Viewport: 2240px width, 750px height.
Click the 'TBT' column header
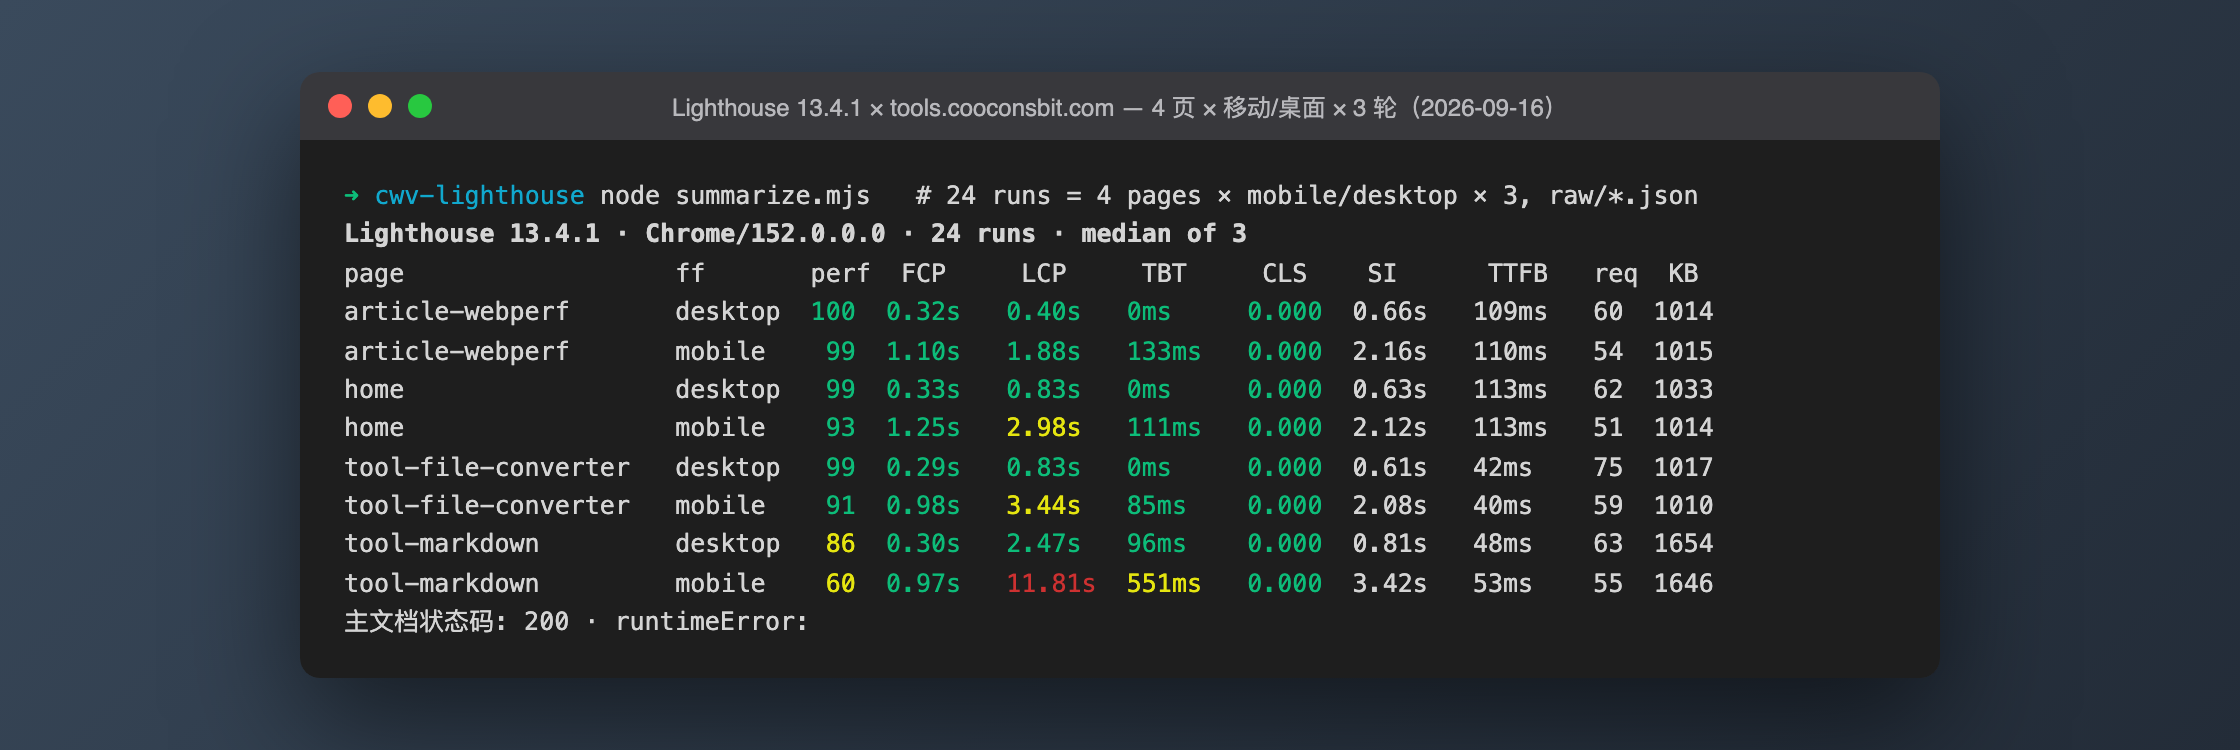(1164, 273)
